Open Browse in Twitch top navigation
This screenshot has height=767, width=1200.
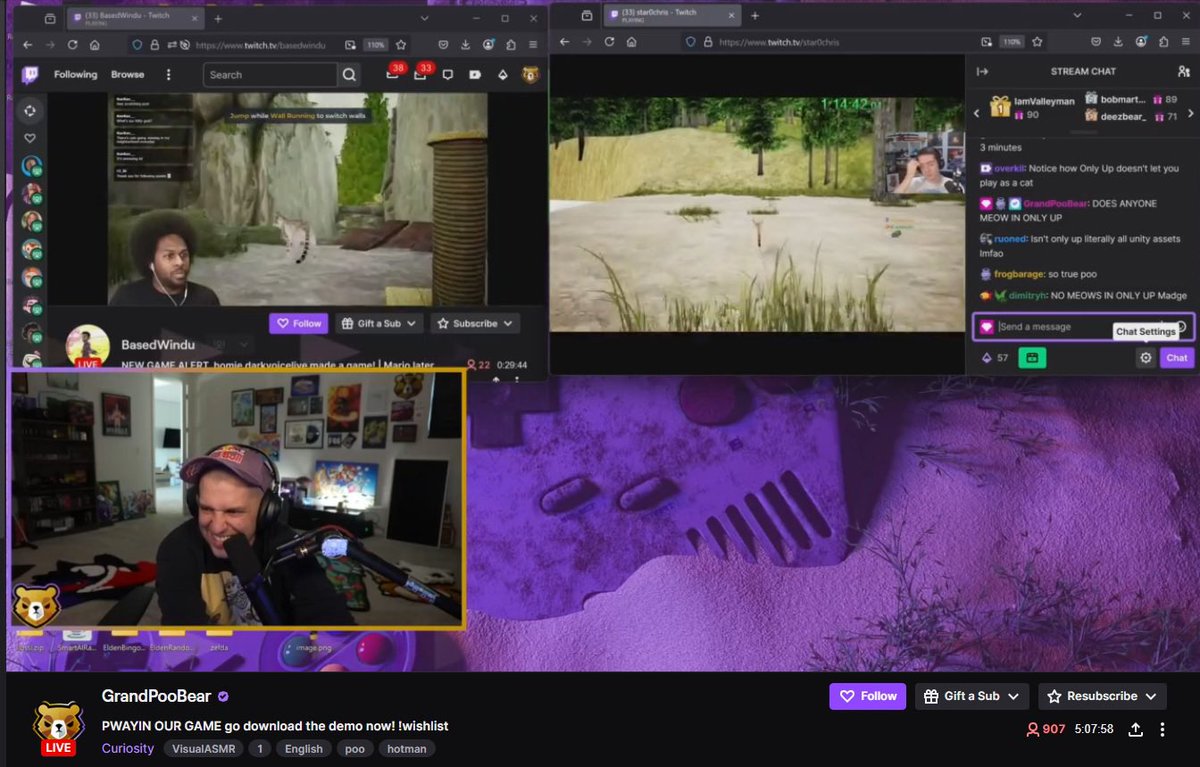(128, 74)
